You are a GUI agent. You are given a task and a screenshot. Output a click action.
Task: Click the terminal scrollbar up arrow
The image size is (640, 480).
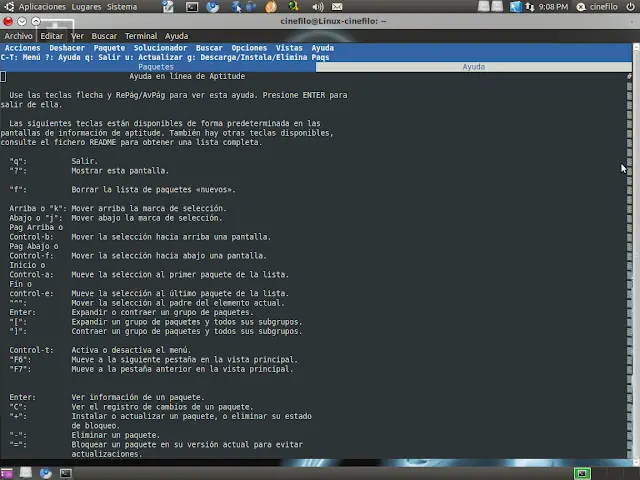click(636, 47)
